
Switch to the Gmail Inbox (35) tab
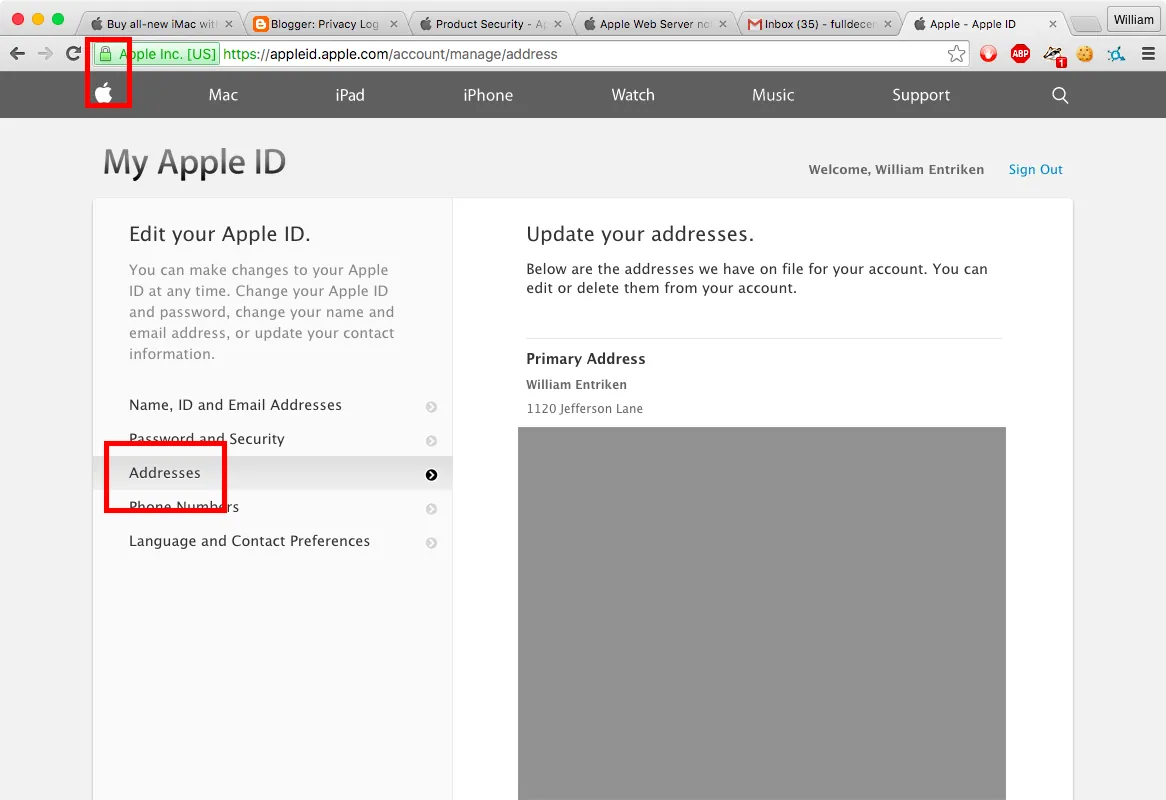click(819, 24)
